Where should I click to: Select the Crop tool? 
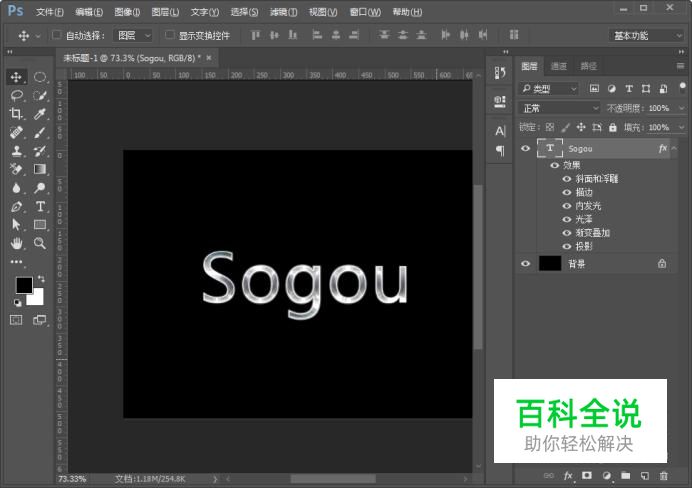point(16,114)
